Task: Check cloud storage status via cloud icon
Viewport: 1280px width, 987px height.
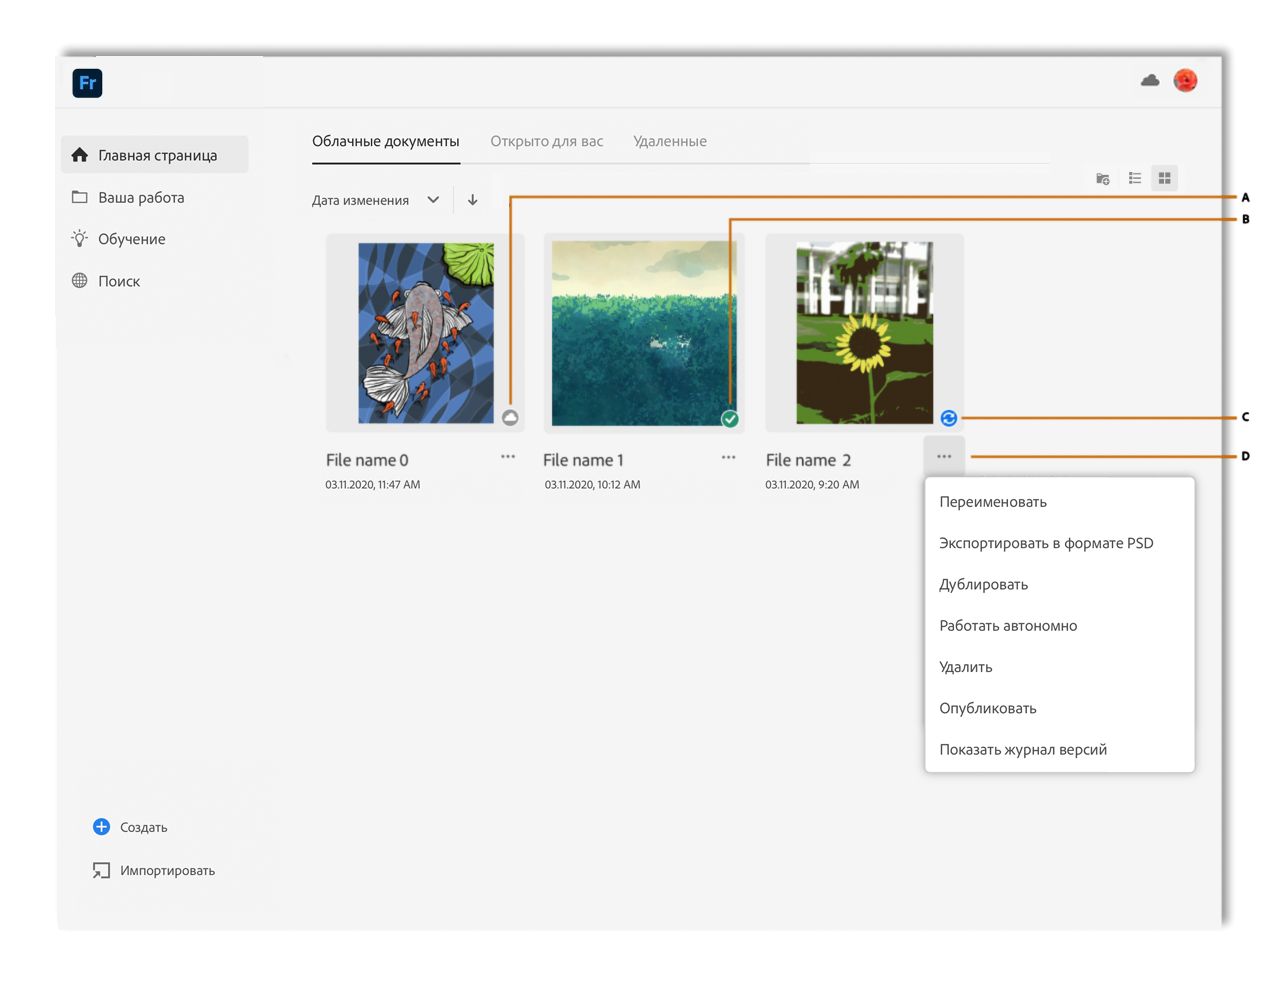Action: point(1148,81)
